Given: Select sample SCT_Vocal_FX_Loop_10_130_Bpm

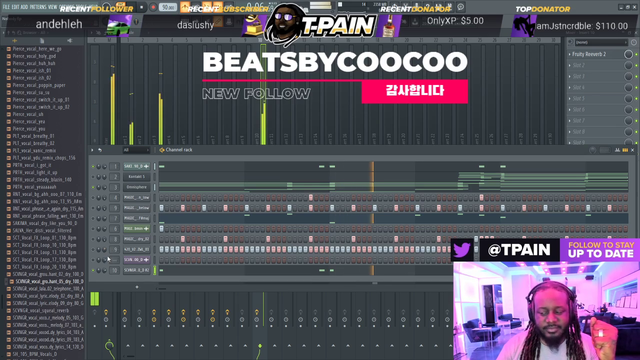Looking at the screenshot, I should 44,245.
